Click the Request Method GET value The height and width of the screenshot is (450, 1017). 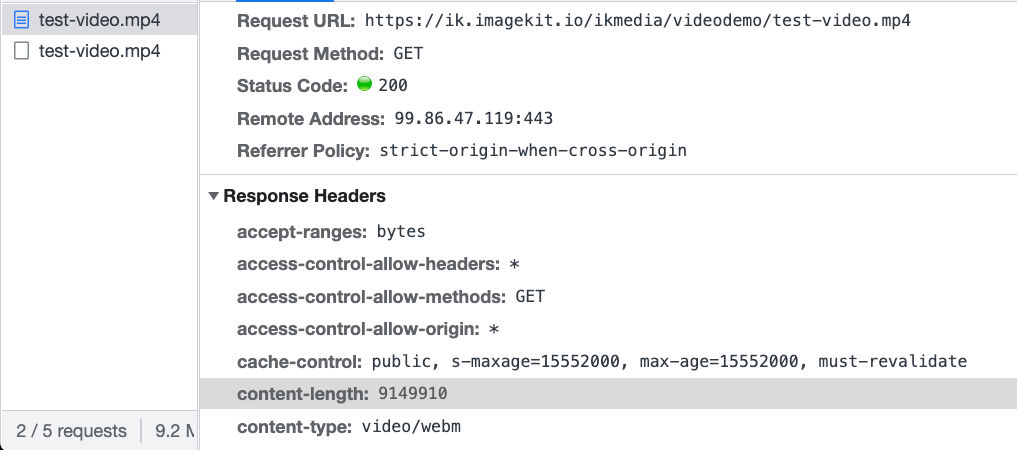click(409, 53)
